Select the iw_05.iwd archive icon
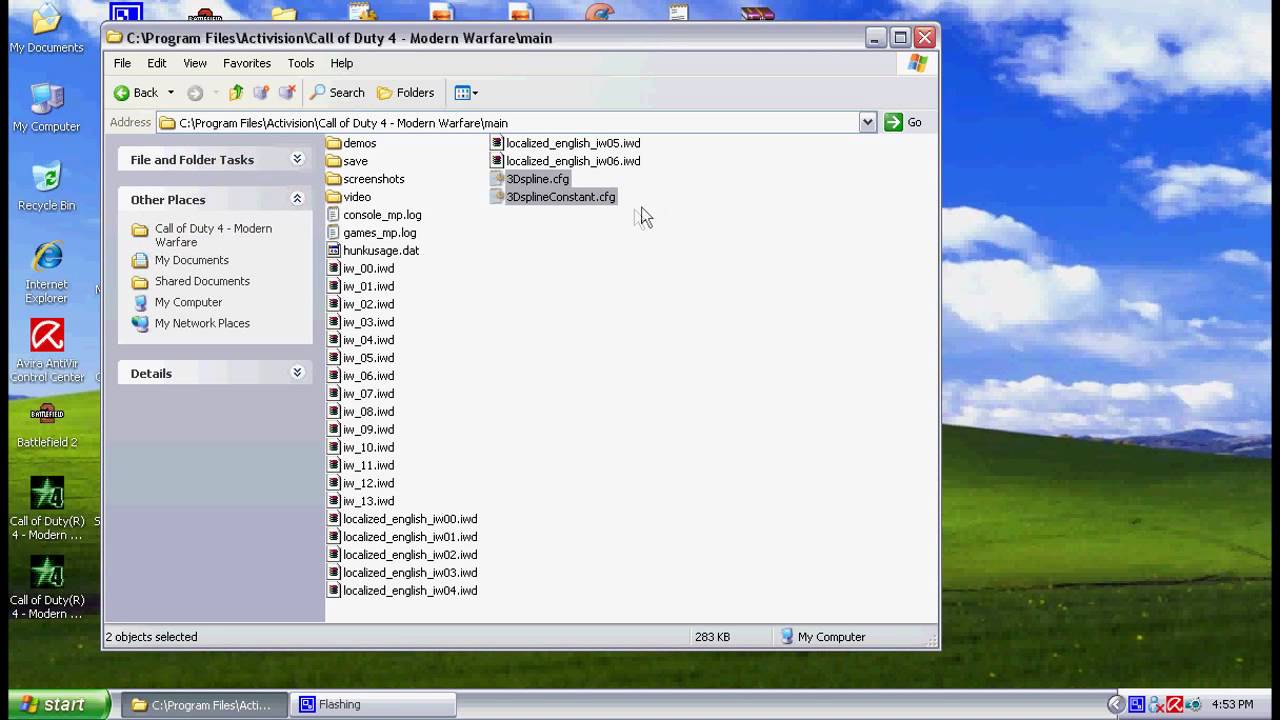1280x720 pixels. click(x=334, y=358)
